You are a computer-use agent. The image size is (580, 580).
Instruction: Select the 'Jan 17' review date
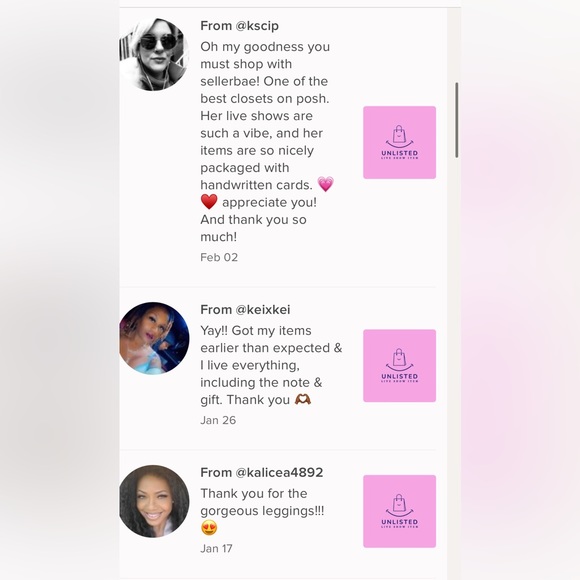216,548
